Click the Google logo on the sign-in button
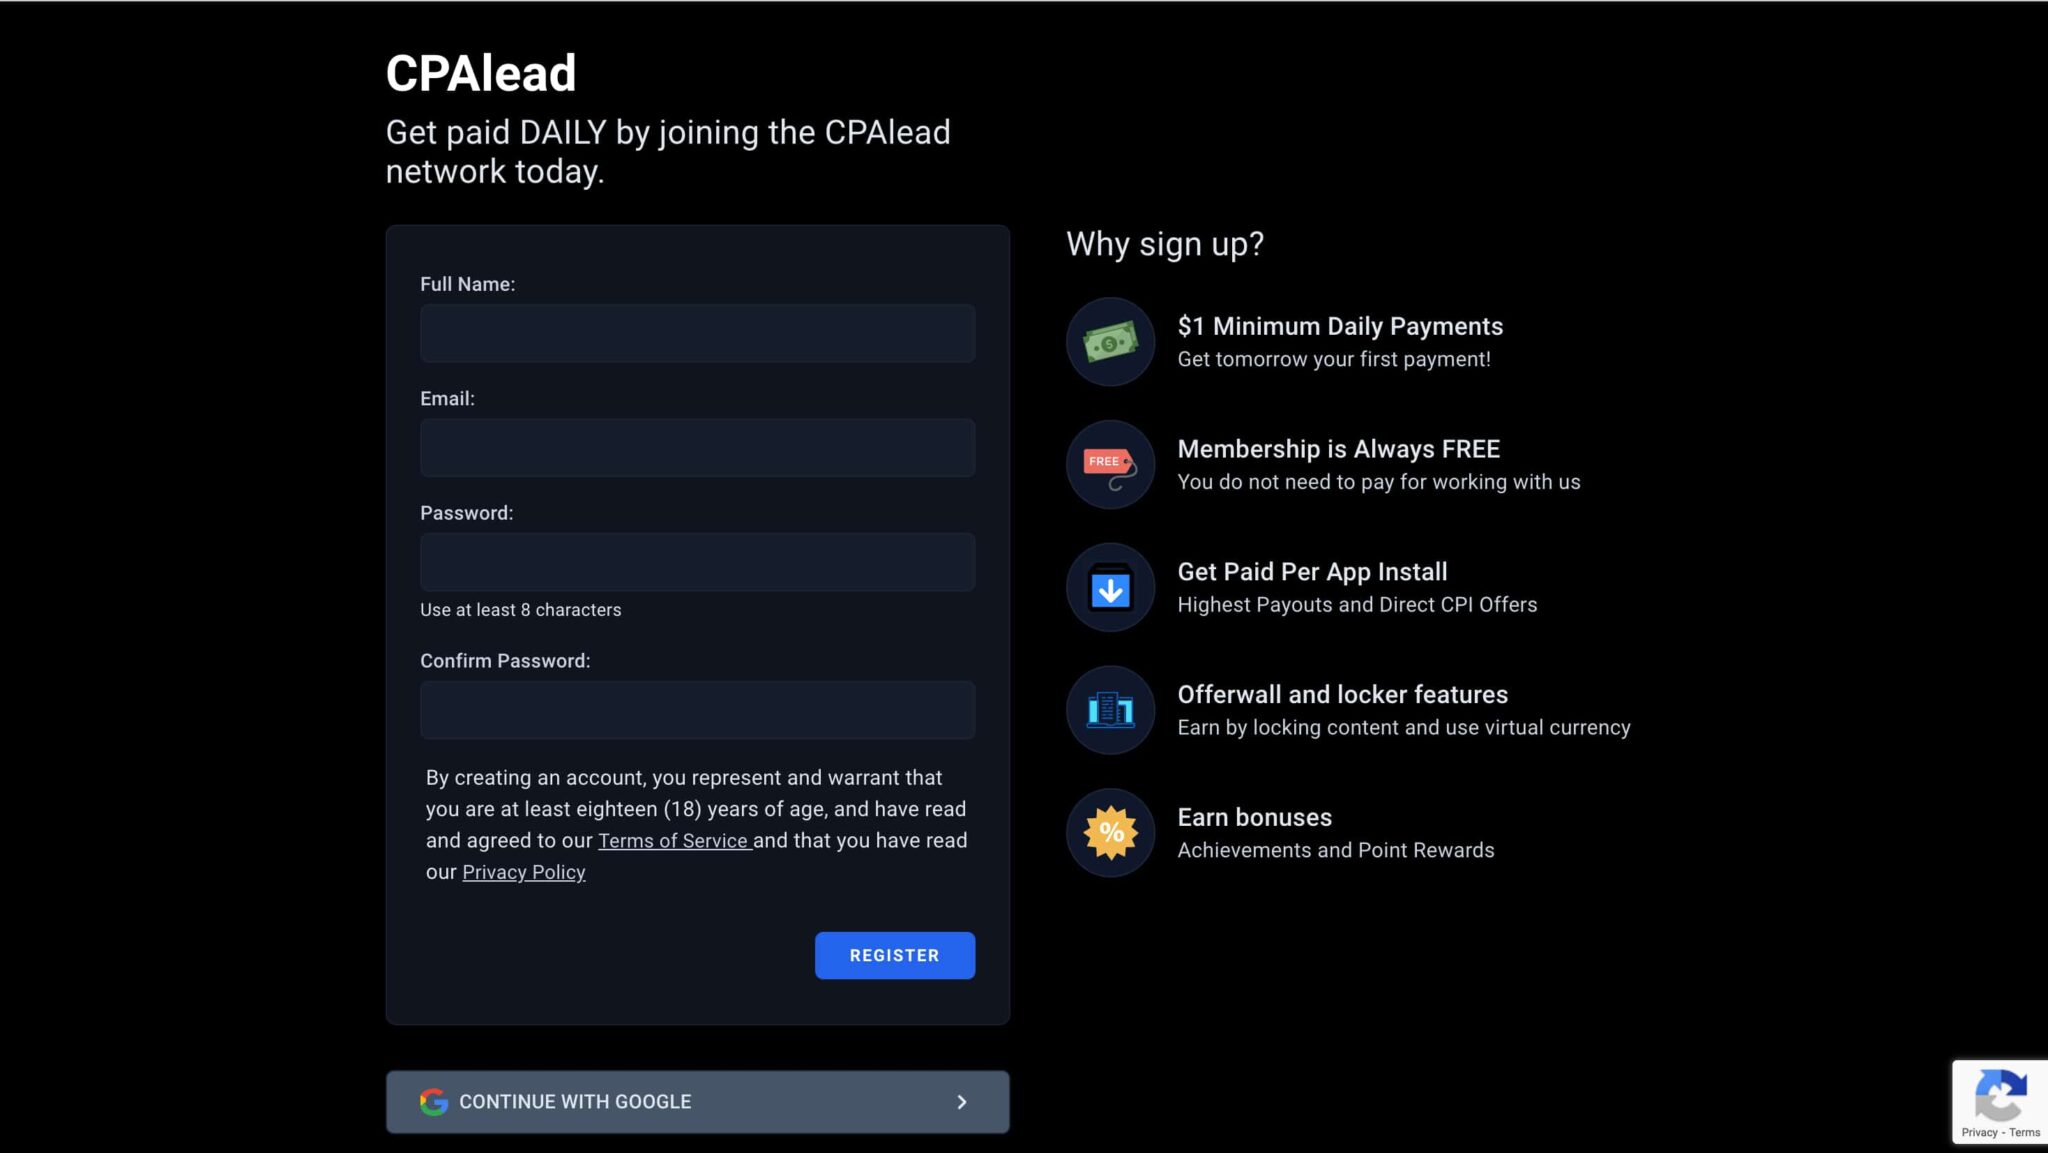Screen dimensions: 2048x1153 click(434, 1101)
